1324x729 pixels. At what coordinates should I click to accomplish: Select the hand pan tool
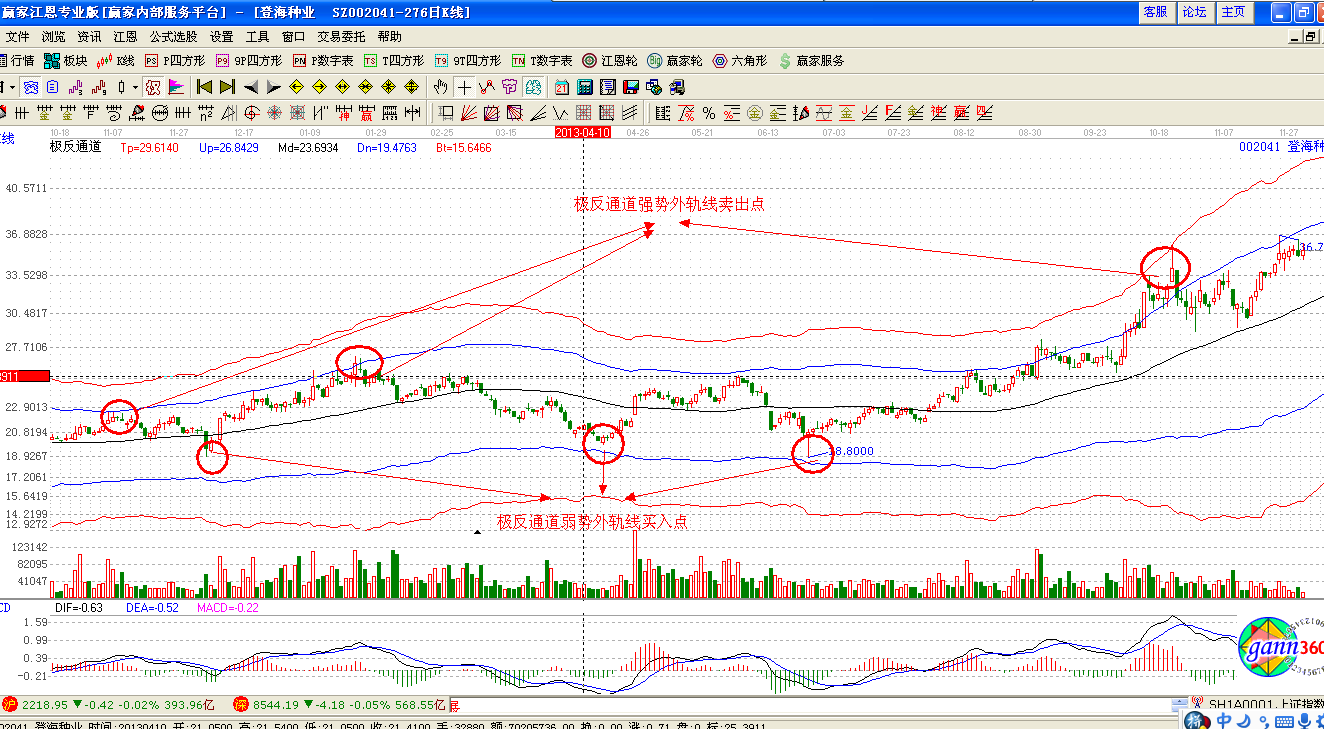click(x=440, y=87)
